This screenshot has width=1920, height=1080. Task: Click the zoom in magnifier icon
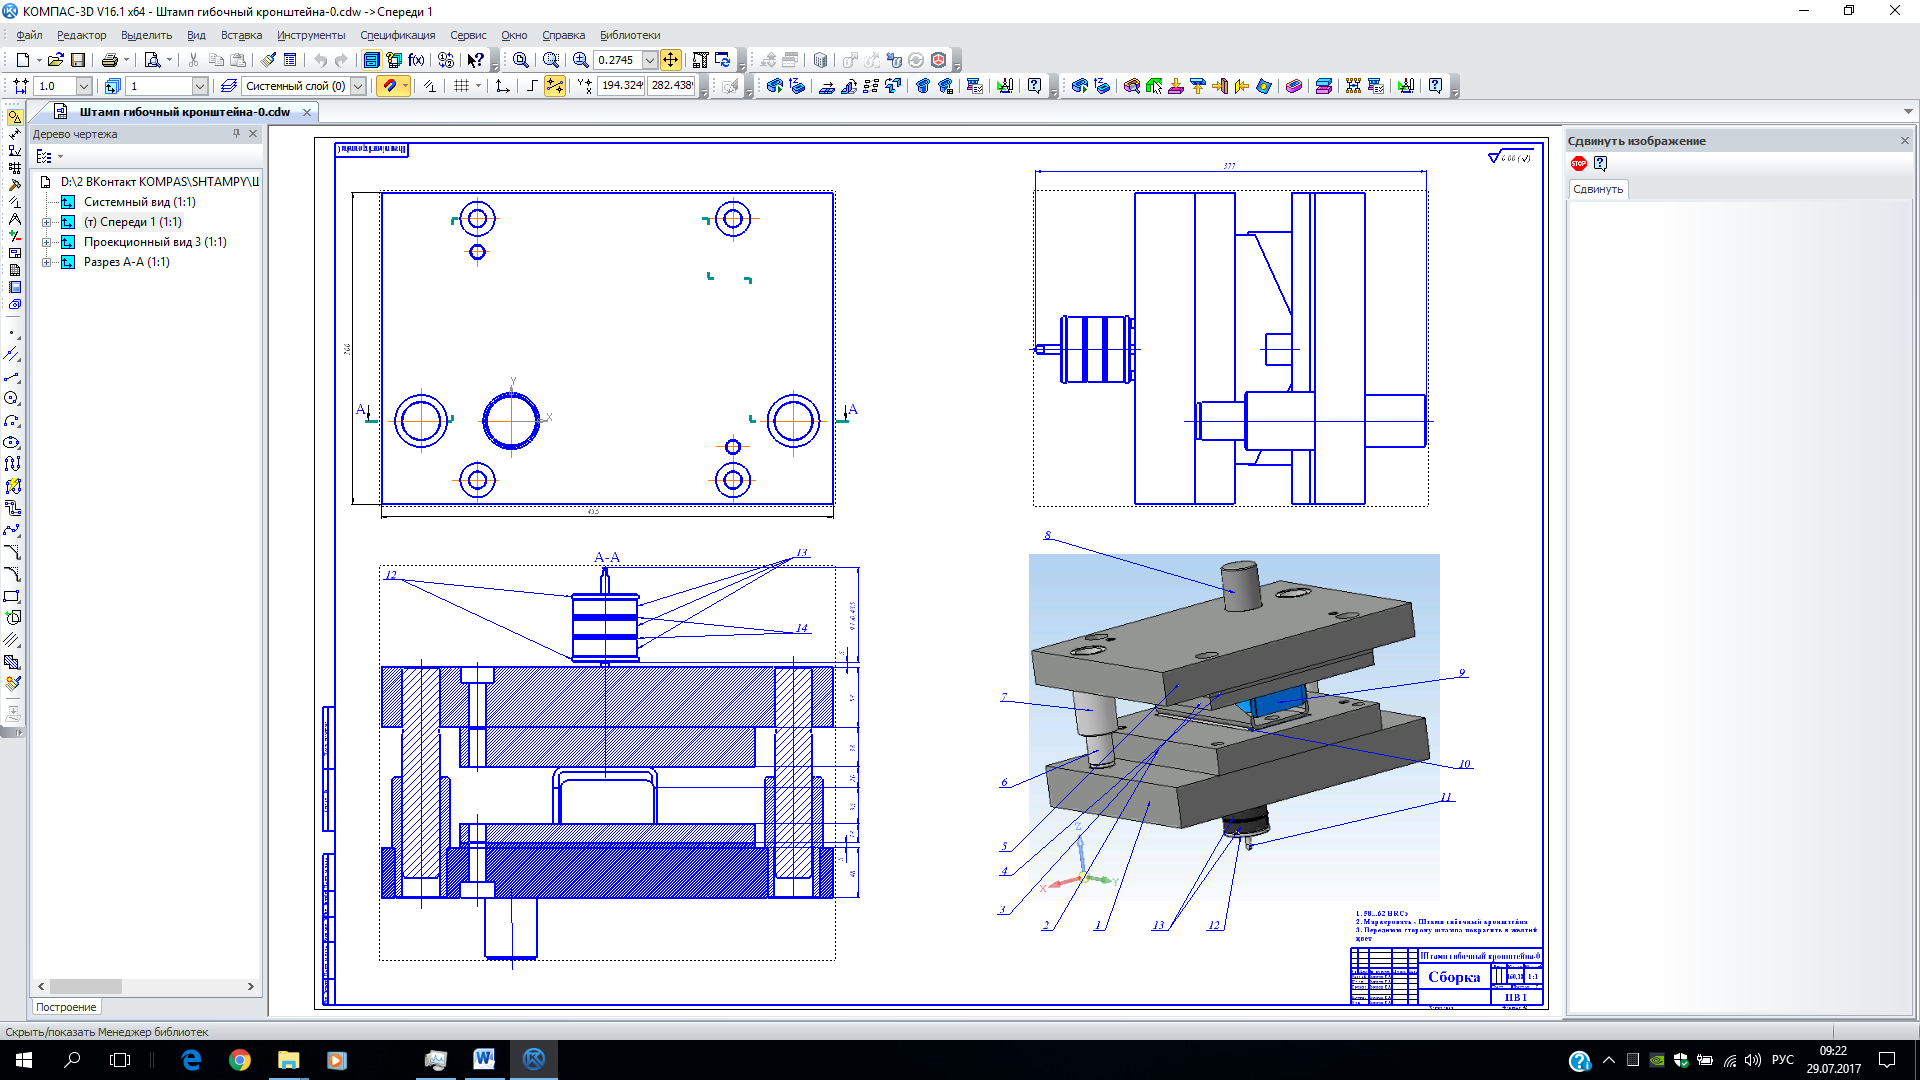[580, 60]
